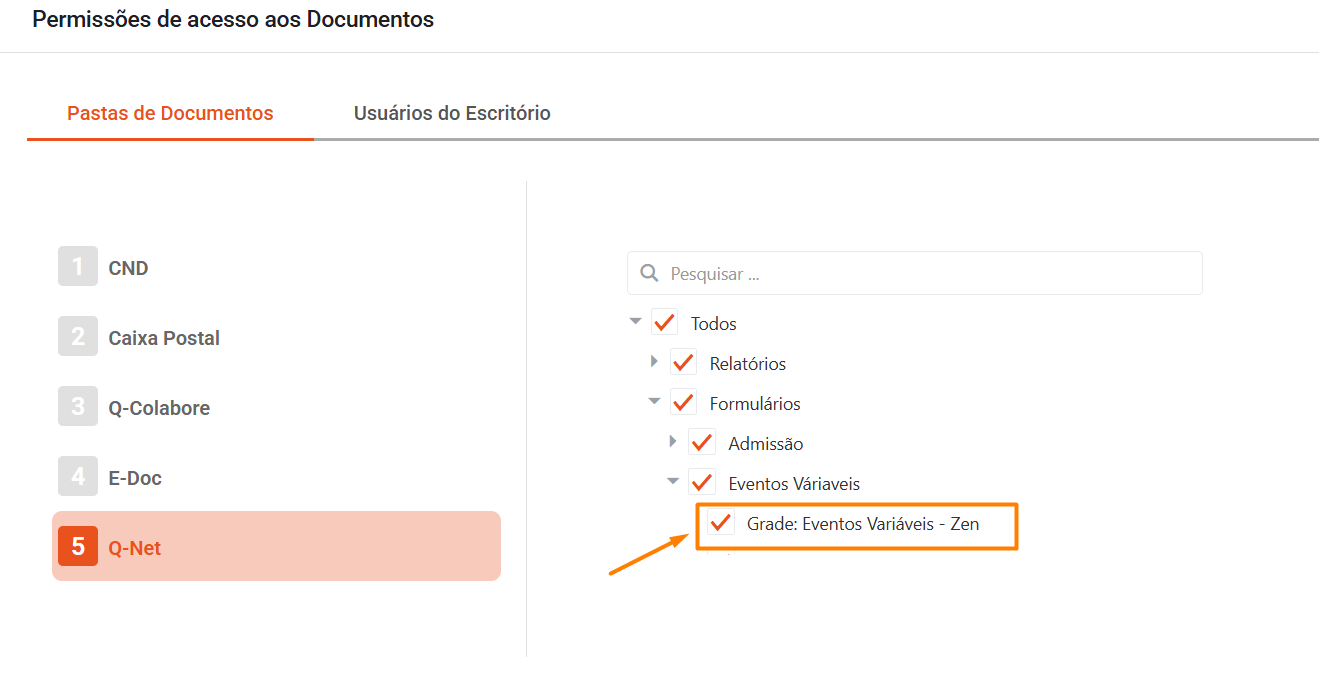Collapse the Formulários tree node

click(654, 402)
